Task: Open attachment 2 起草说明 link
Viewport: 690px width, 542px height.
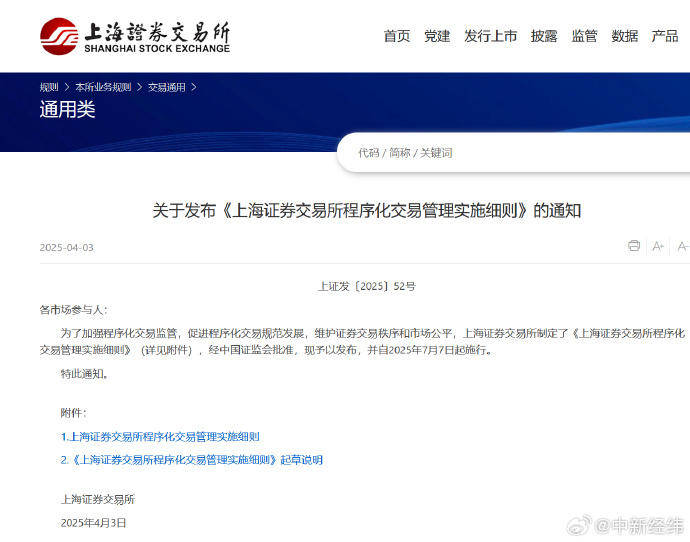Action: [192, 460]
